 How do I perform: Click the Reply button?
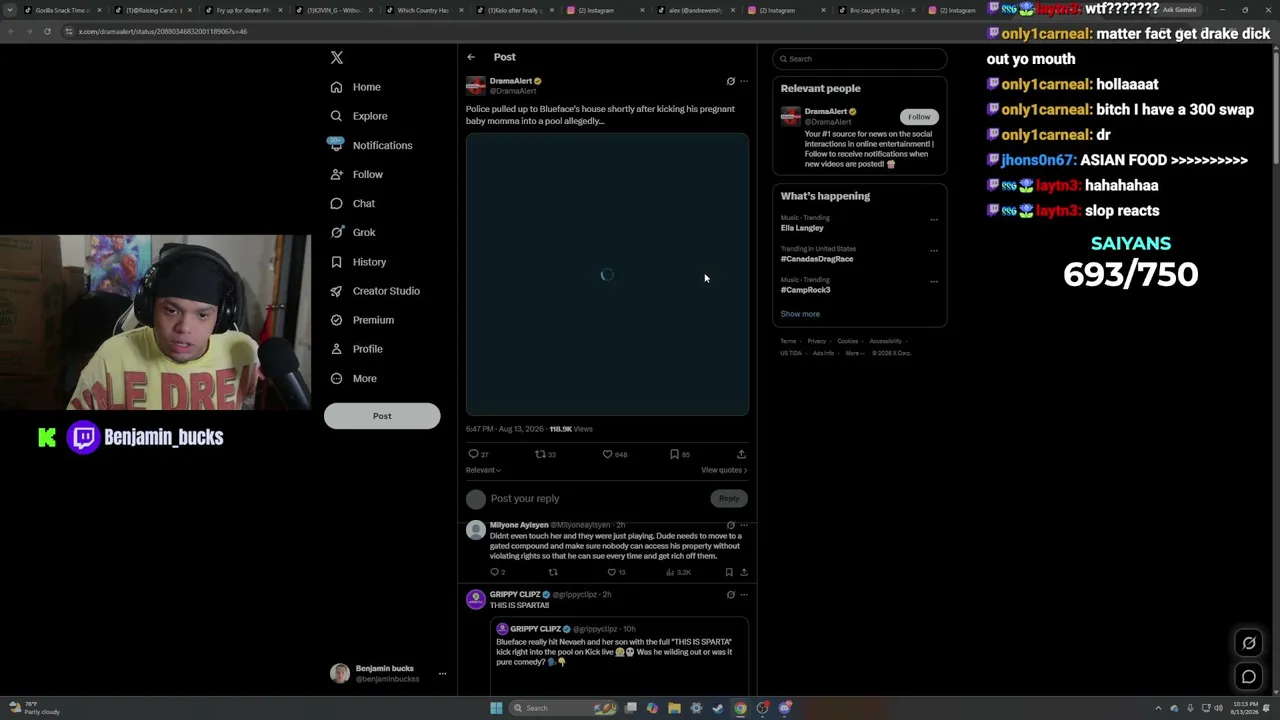click(x=729, y=498)
